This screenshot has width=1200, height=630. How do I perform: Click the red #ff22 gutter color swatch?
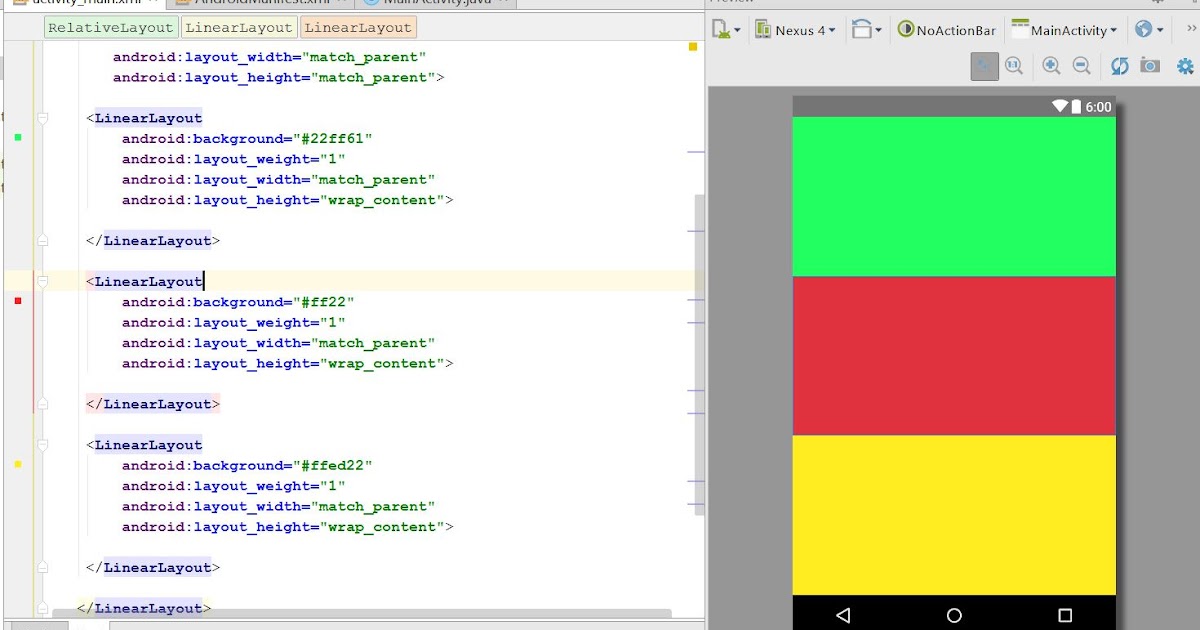tap(18, 300)
